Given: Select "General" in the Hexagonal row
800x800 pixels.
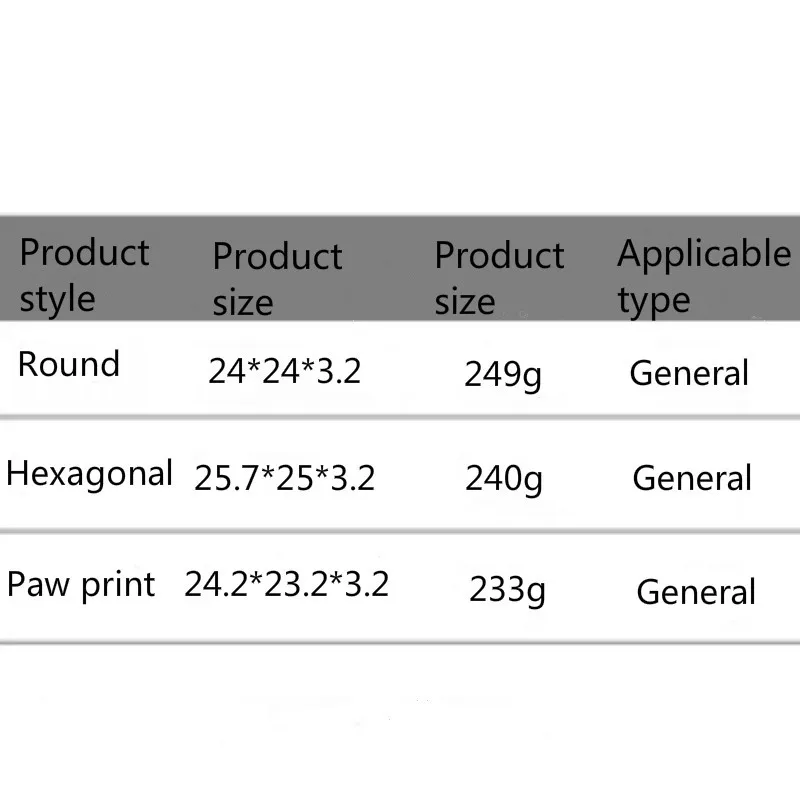Looking at the screenshot, I should pyautogui.click(x=692, y=479).
